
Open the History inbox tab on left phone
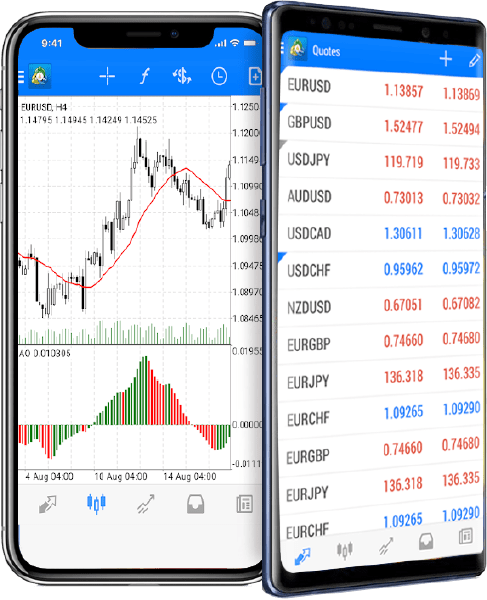195,504
